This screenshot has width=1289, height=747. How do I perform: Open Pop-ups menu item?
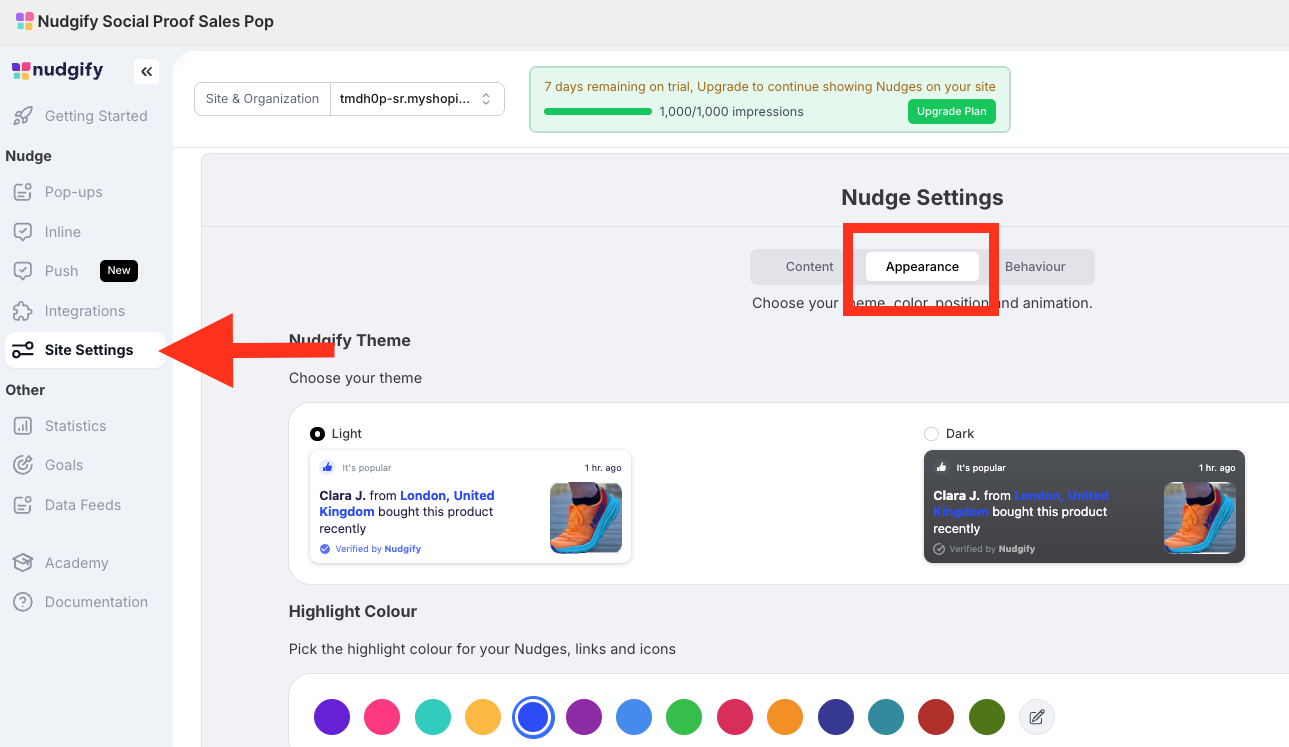point(86,192)
